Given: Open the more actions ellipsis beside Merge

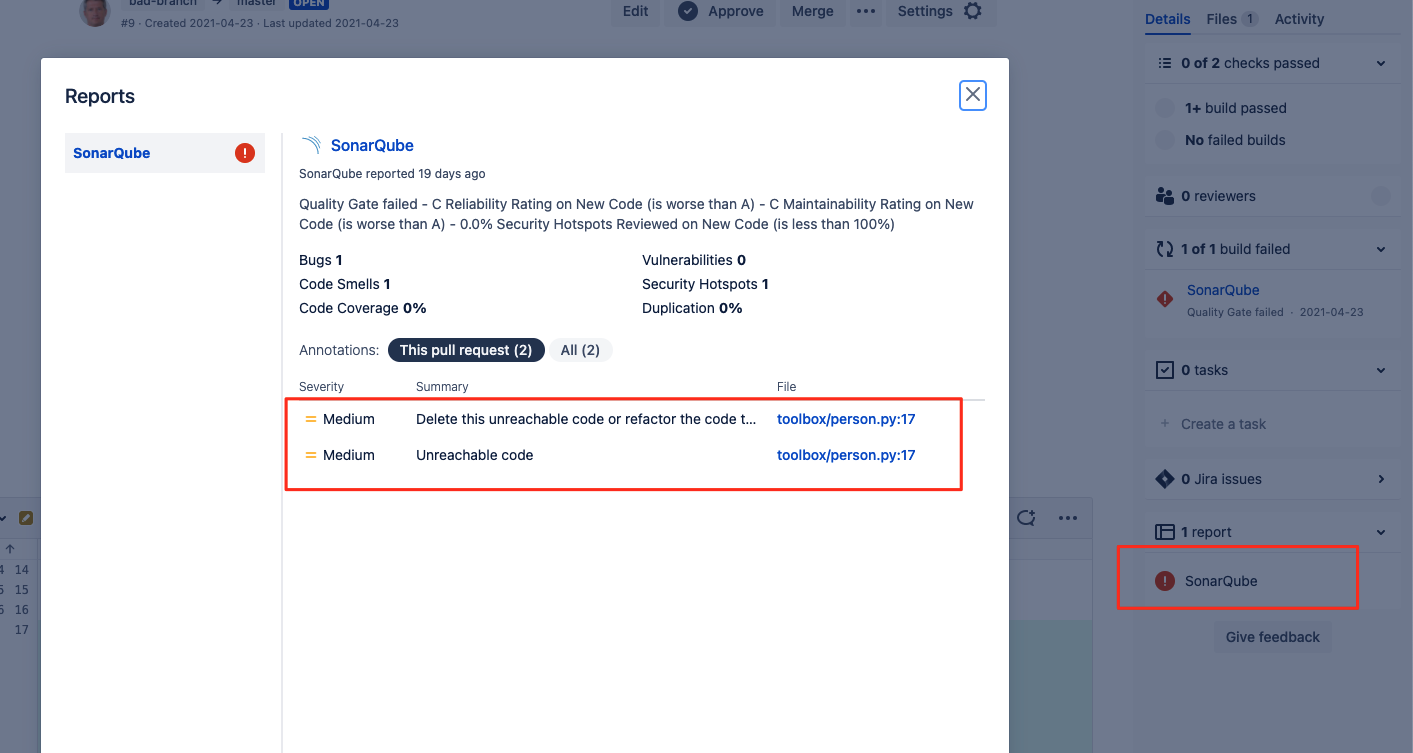Looking at the screenshot, I should tap(866, 11).
